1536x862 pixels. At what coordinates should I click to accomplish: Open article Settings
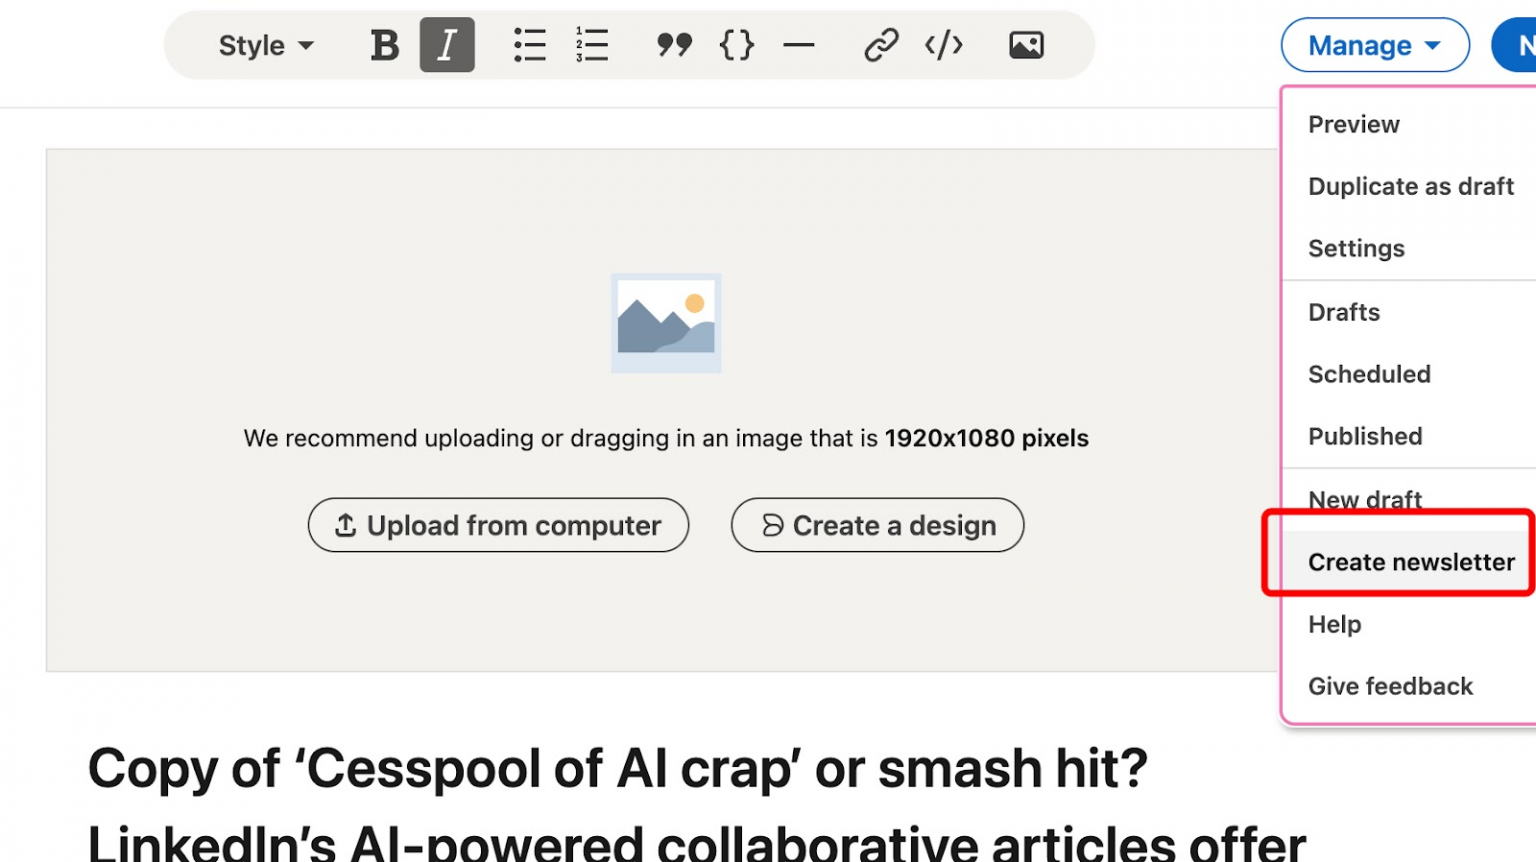tap(1355, 248)
